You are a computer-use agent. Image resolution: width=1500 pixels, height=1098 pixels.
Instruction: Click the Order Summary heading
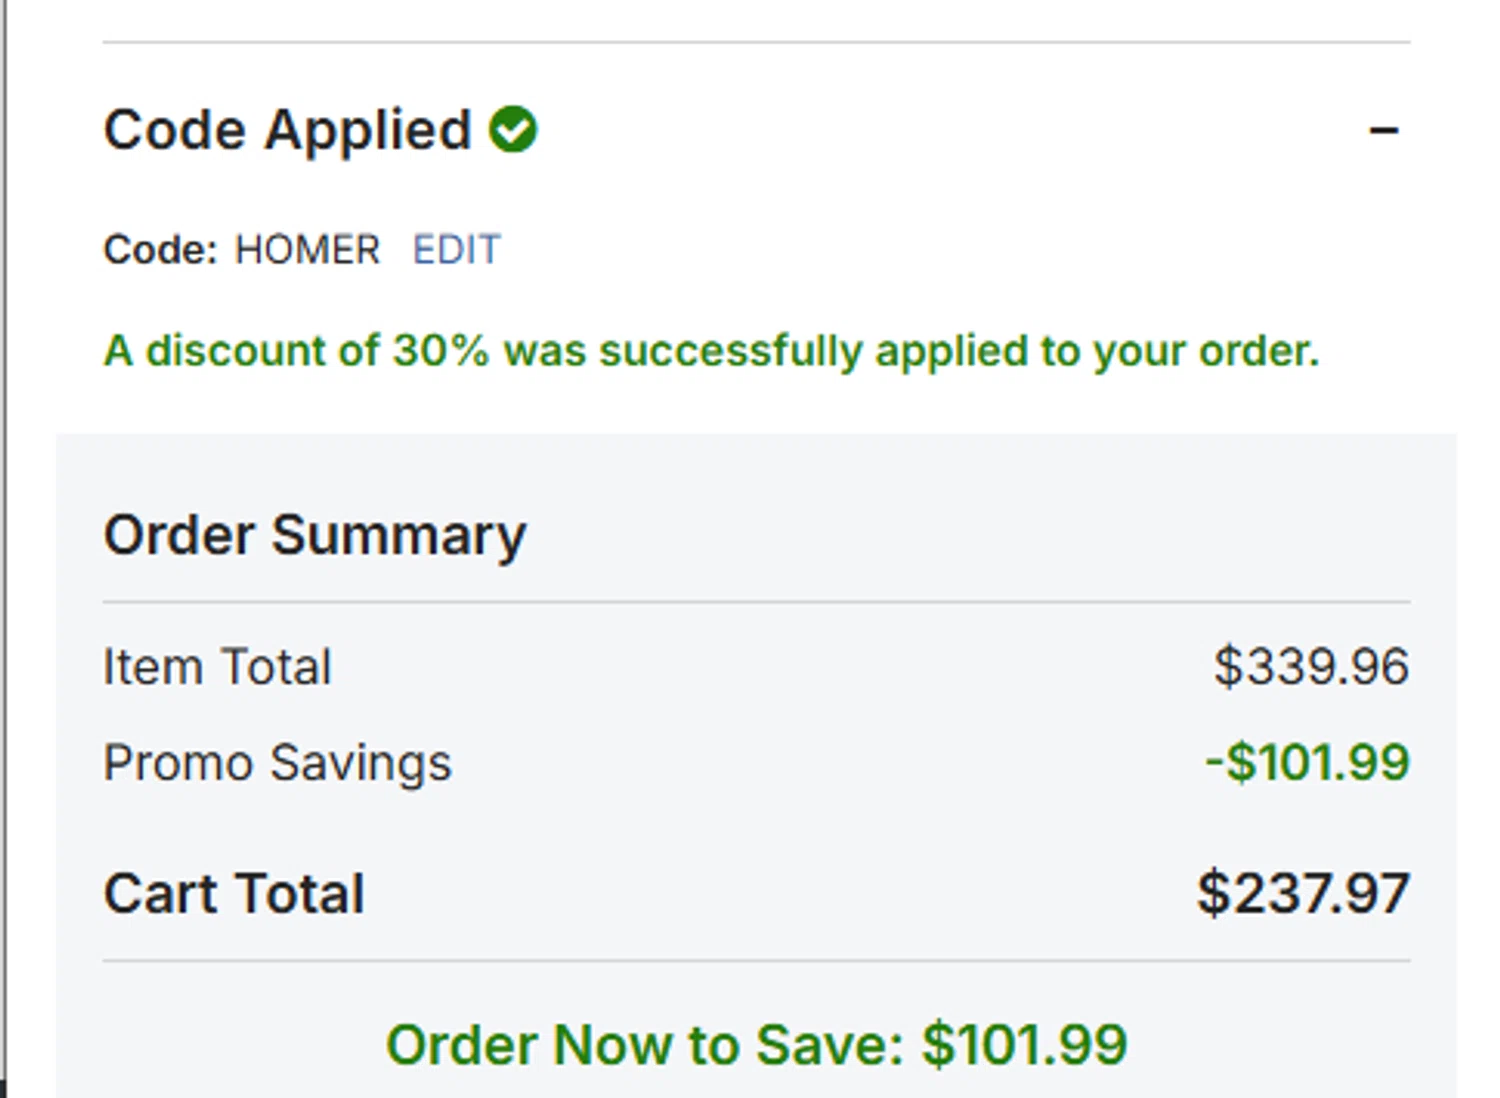tap(314, 535)
